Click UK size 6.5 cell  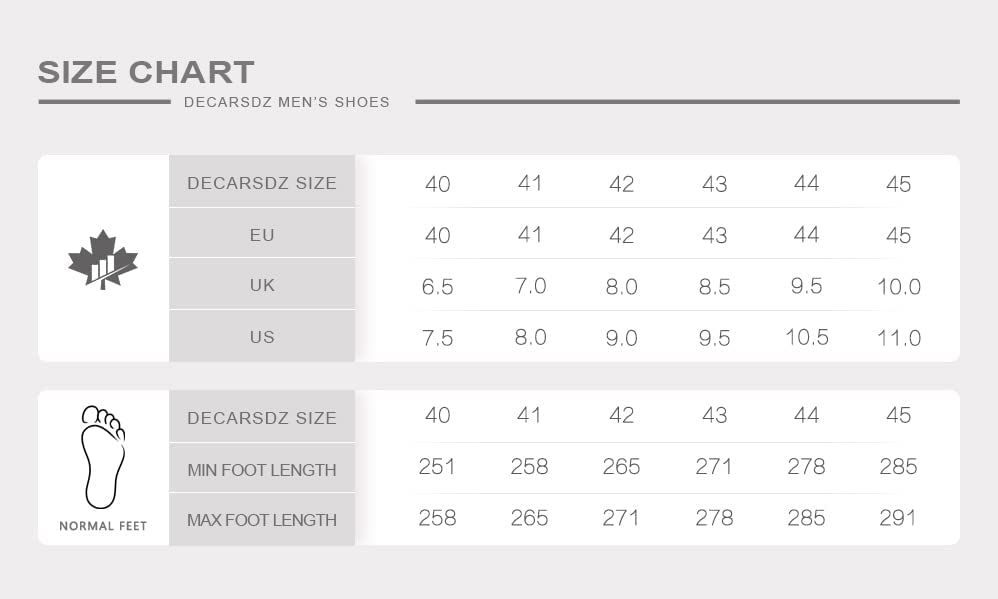[437, 287]
